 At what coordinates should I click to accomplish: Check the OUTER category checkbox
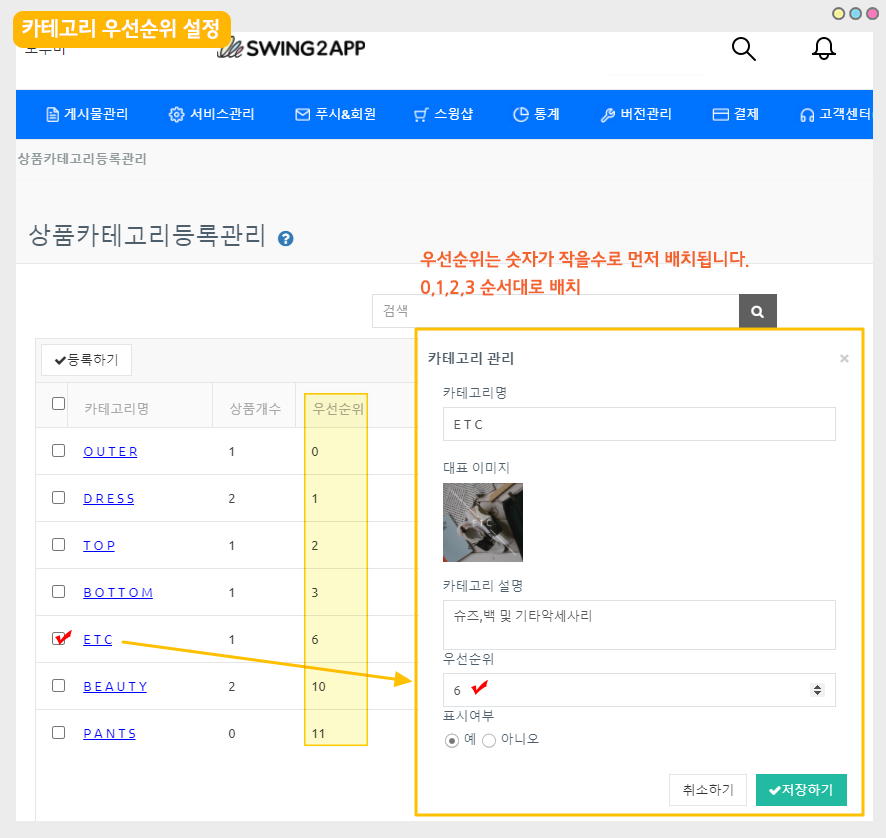point(58,451)
